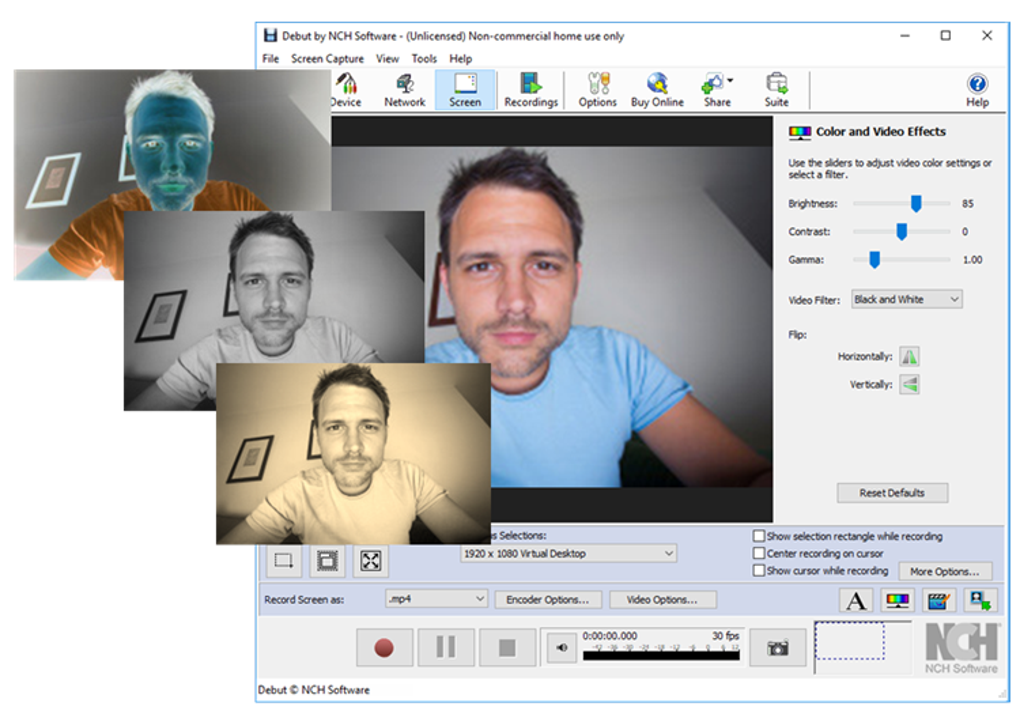
Task: Enable Center recording on cursor
Action: coord(758,553)
